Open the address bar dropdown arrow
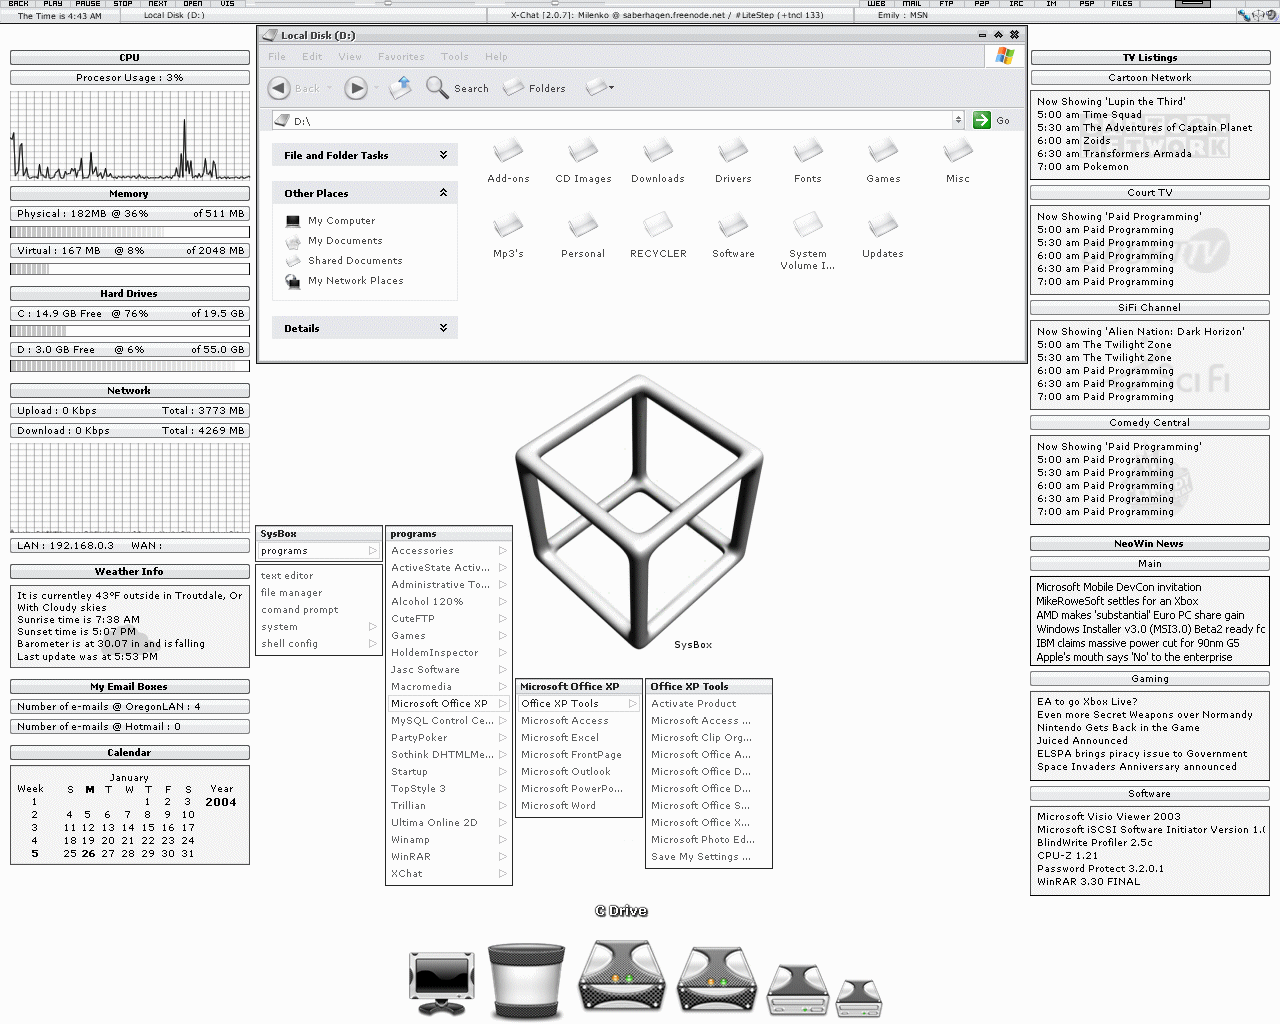This screenshot has width=1280, height=1024. (958, 120)
